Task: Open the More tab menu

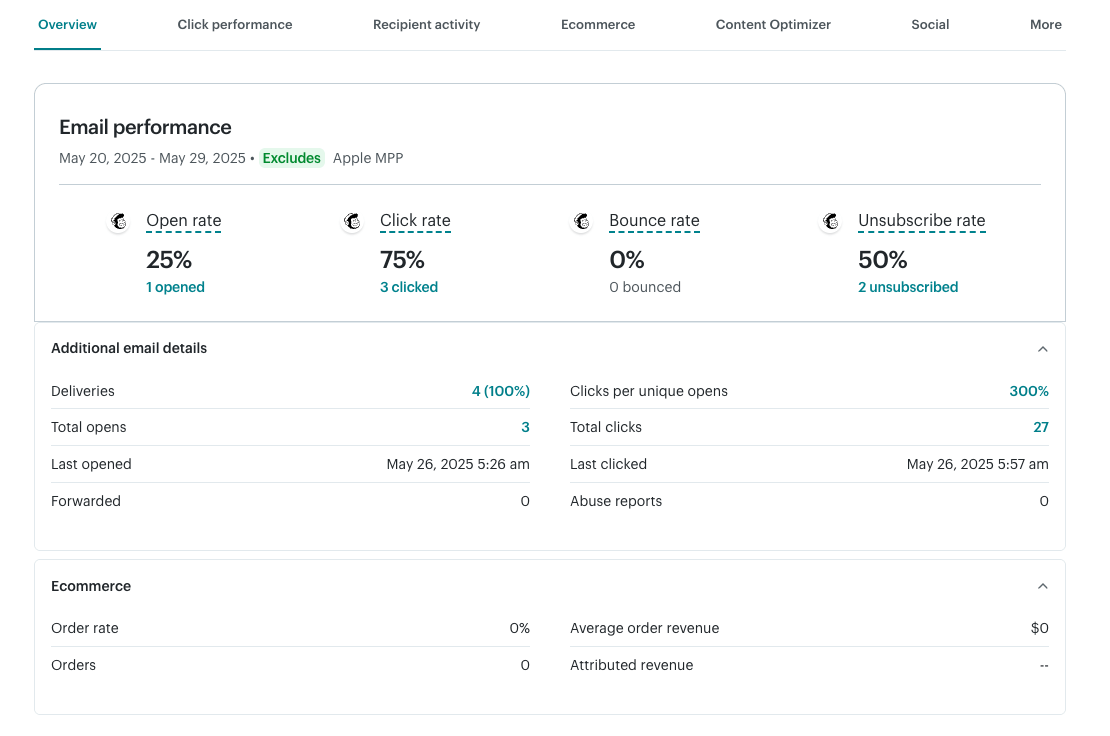Action: click(1046, 24)
